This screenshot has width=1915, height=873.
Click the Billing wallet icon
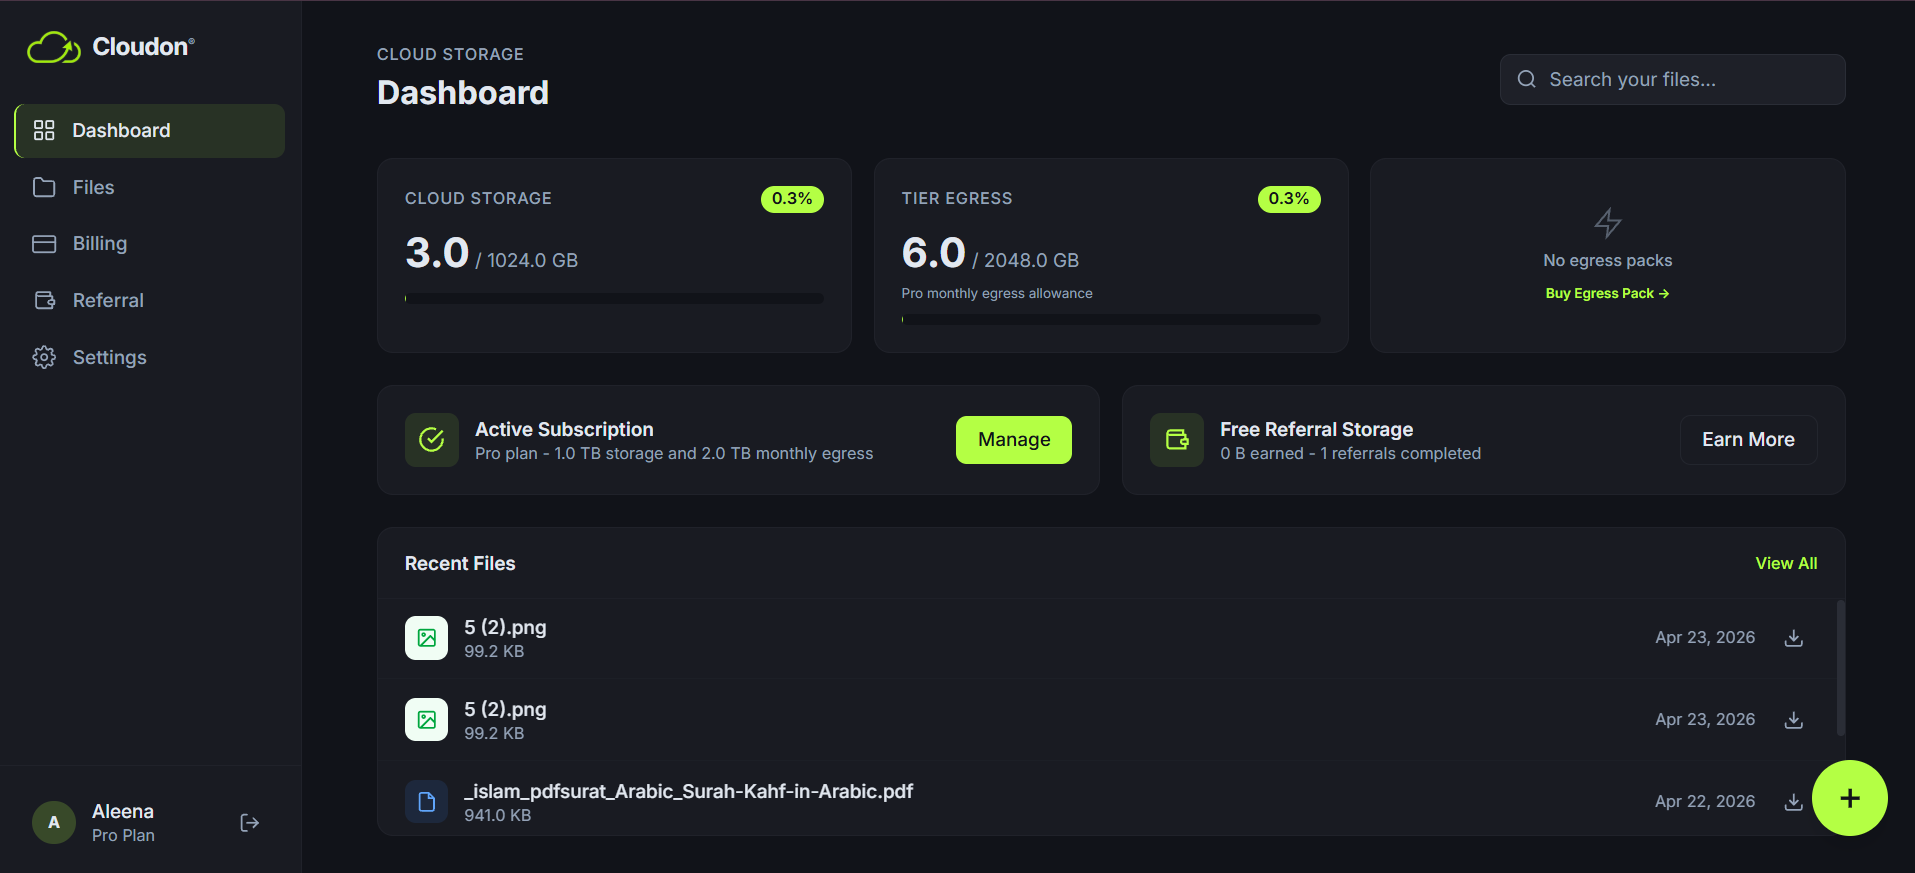coord(43,243)
